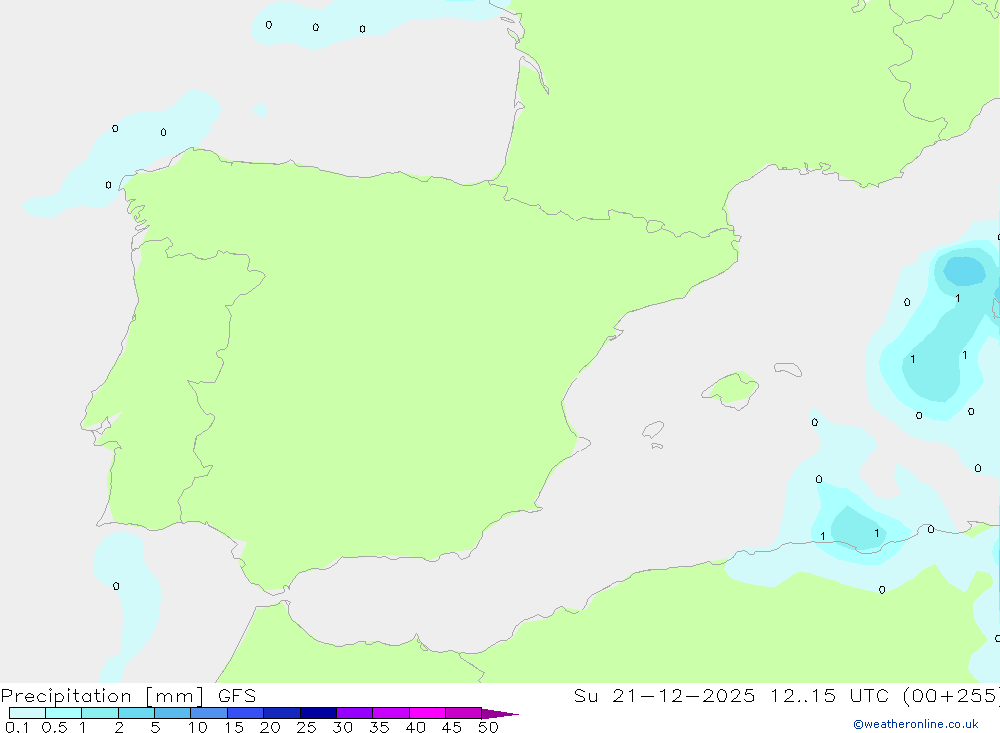The height and width of the screenshot is (733, 1000).
Task: Select the 25–30 mm navy legend swatch
Action: 318,713
